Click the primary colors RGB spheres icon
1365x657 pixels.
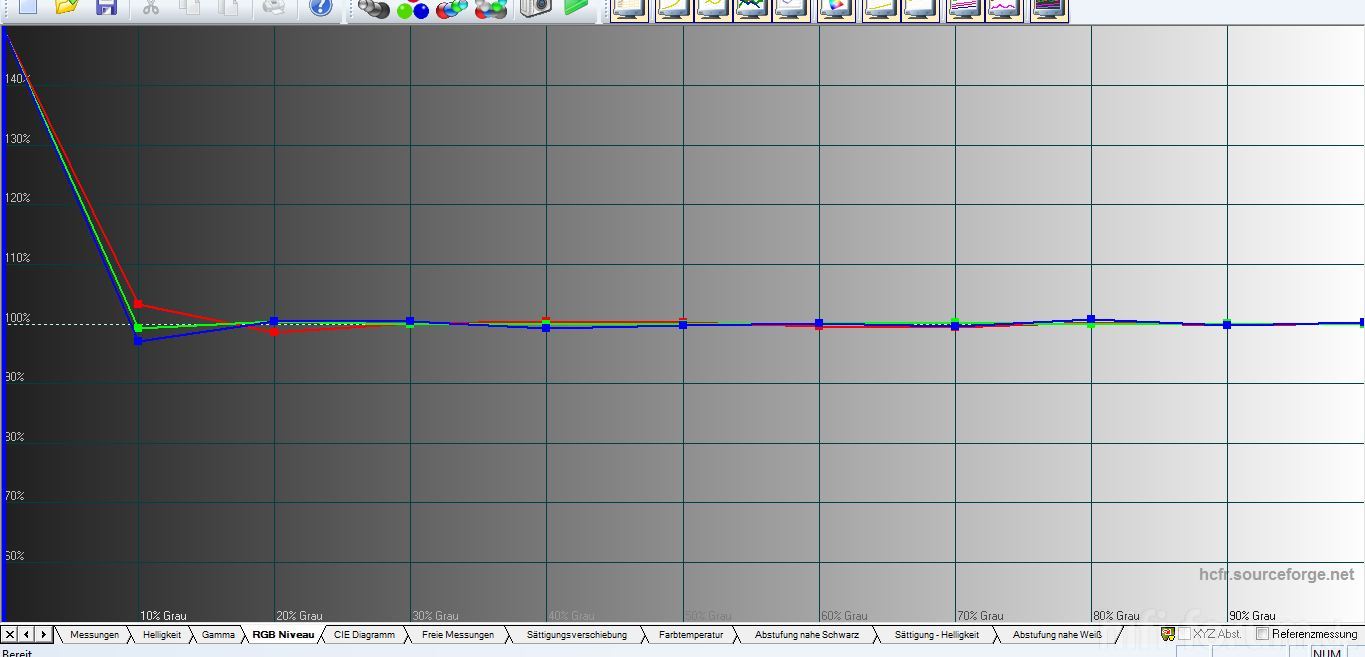point(412,9)
